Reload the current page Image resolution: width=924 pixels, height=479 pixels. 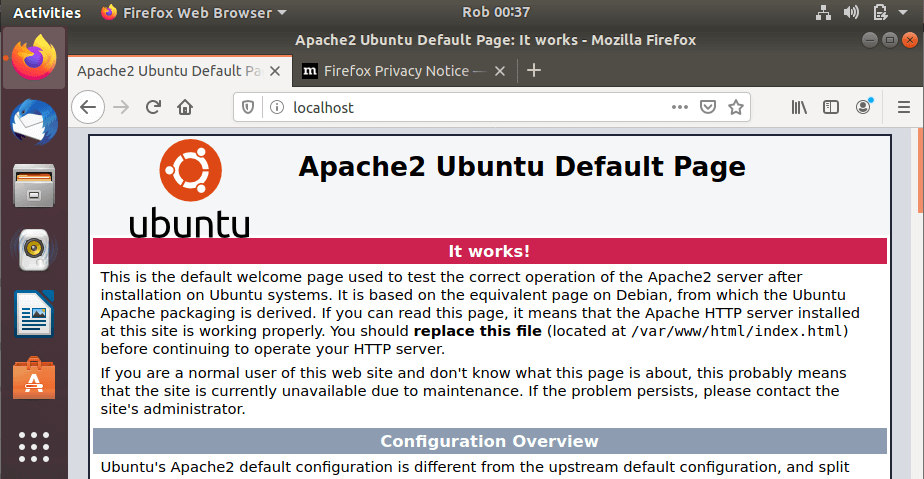[153, 107]
